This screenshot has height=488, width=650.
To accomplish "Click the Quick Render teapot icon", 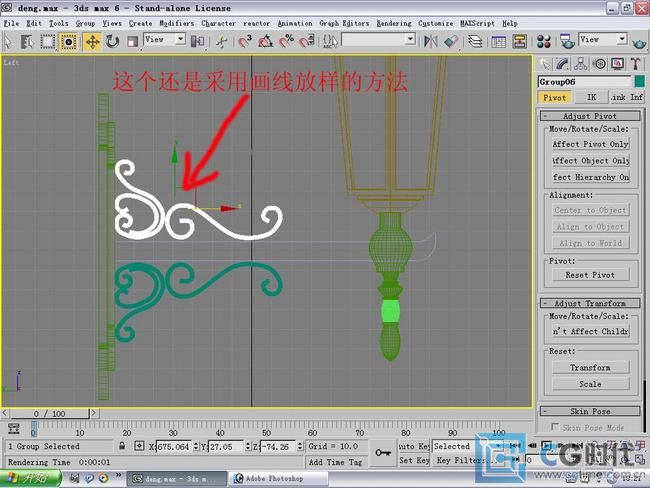I will [x=639, y=42].
